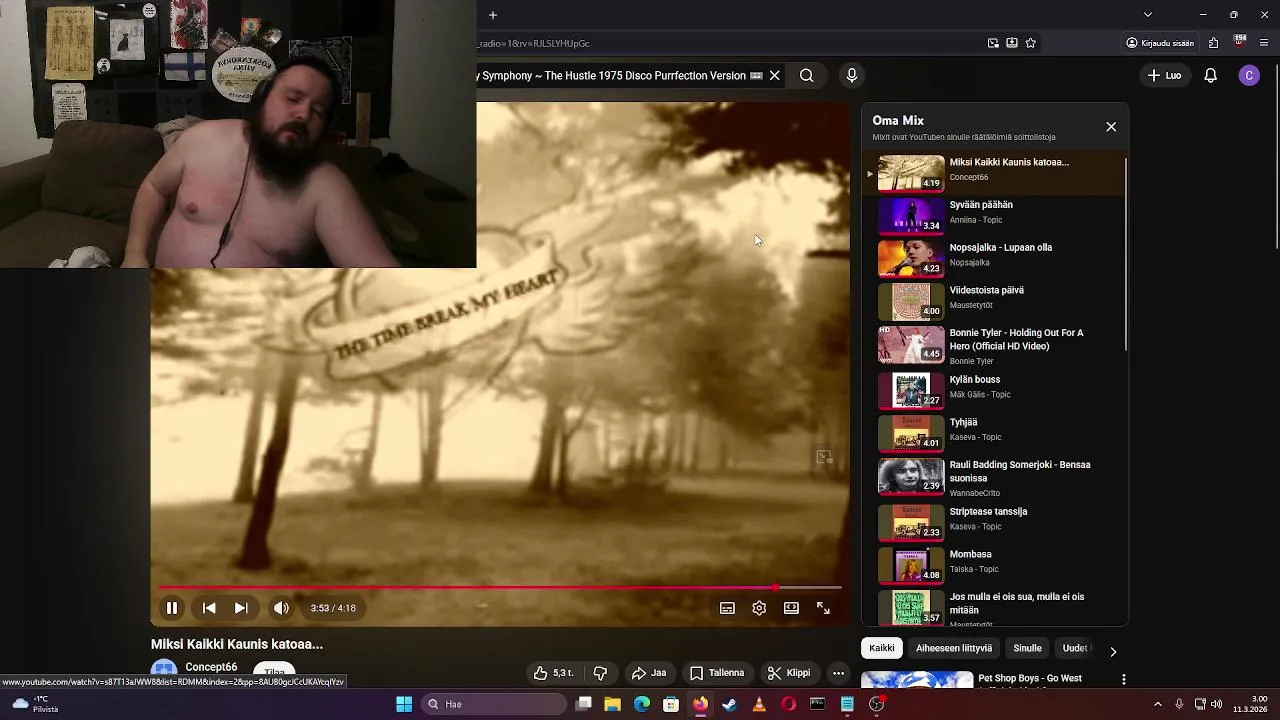Open the list all tabs dropdown
The width and height of the screenshot is (1280, 720).
(x=1147, y=15)
